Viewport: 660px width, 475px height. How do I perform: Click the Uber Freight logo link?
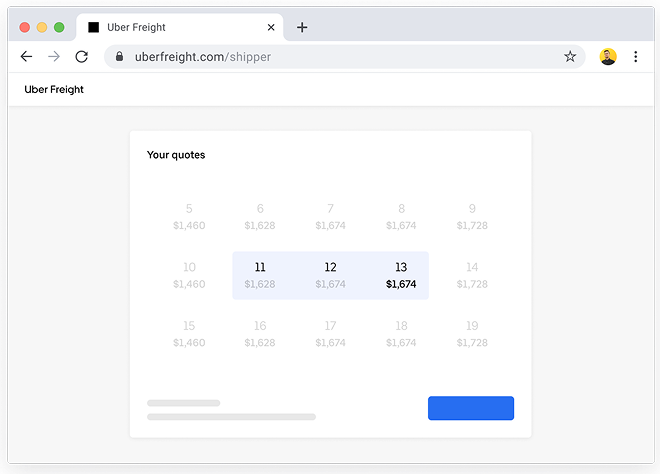click(x=54, y=90)
